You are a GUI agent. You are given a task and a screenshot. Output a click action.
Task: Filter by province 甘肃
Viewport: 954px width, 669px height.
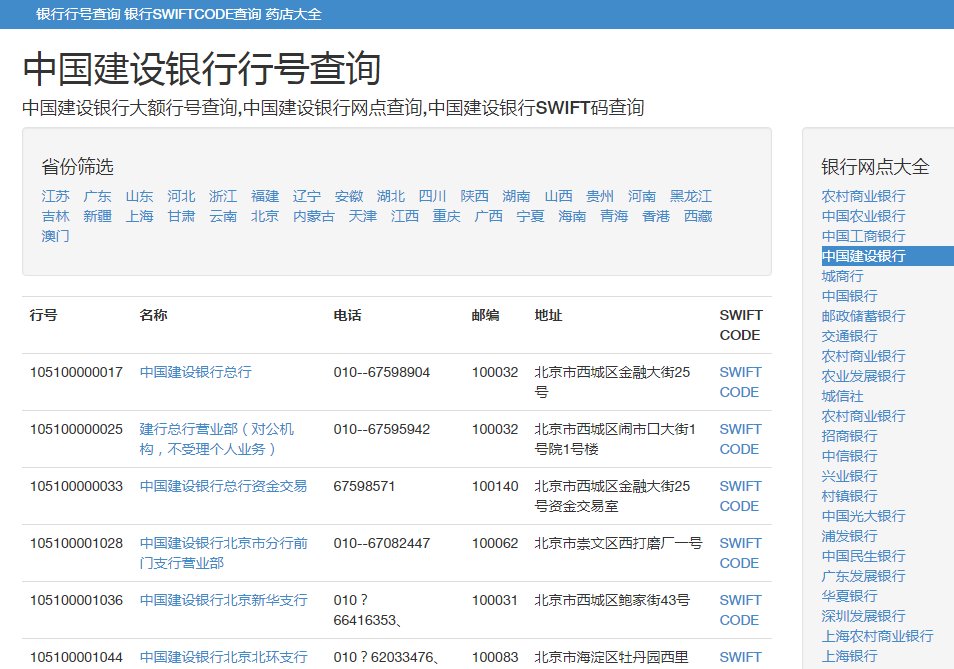181,216
